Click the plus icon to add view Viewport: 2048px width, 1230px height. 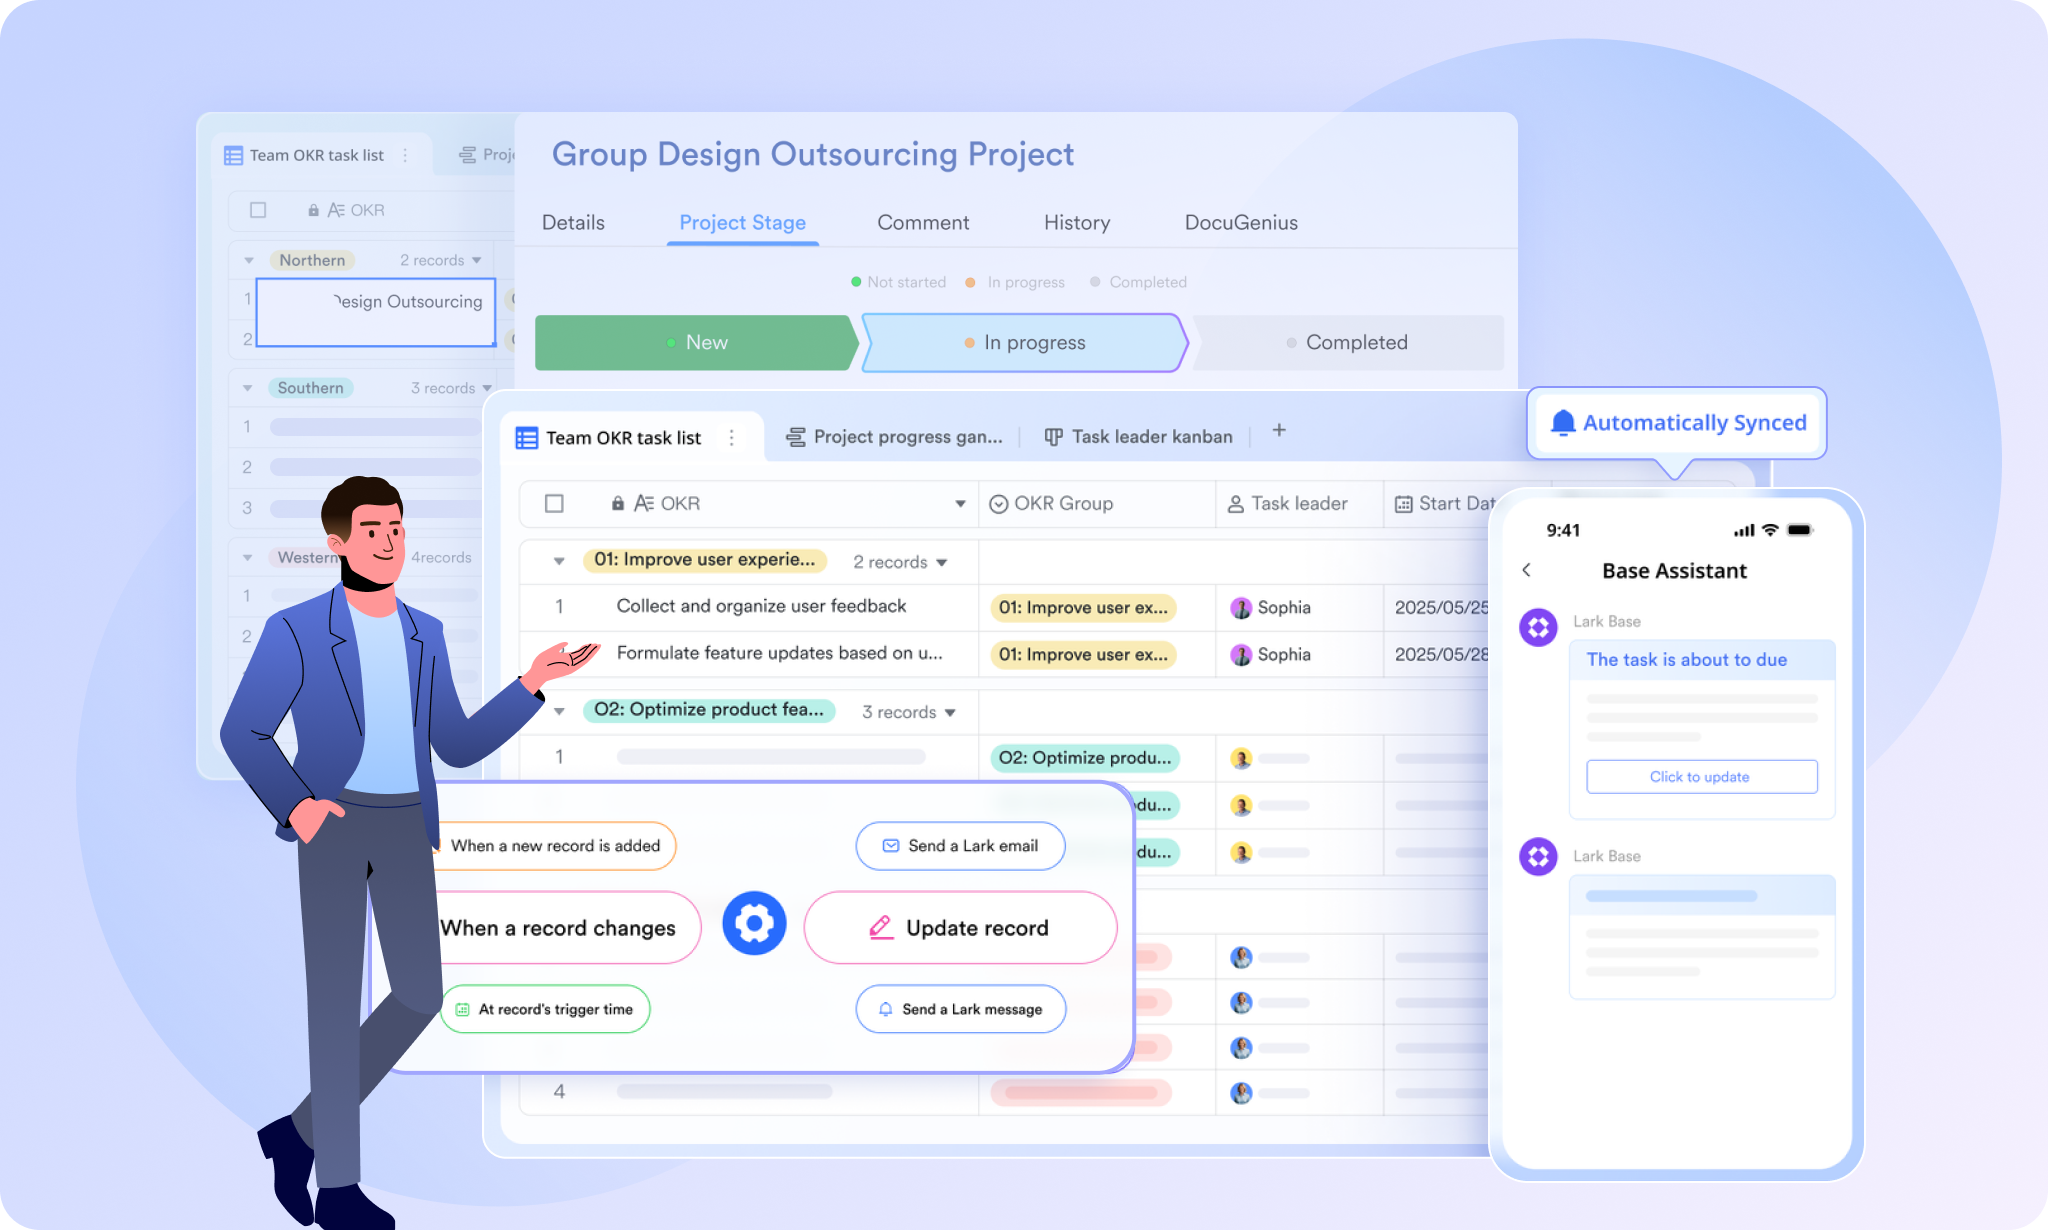1279,430
